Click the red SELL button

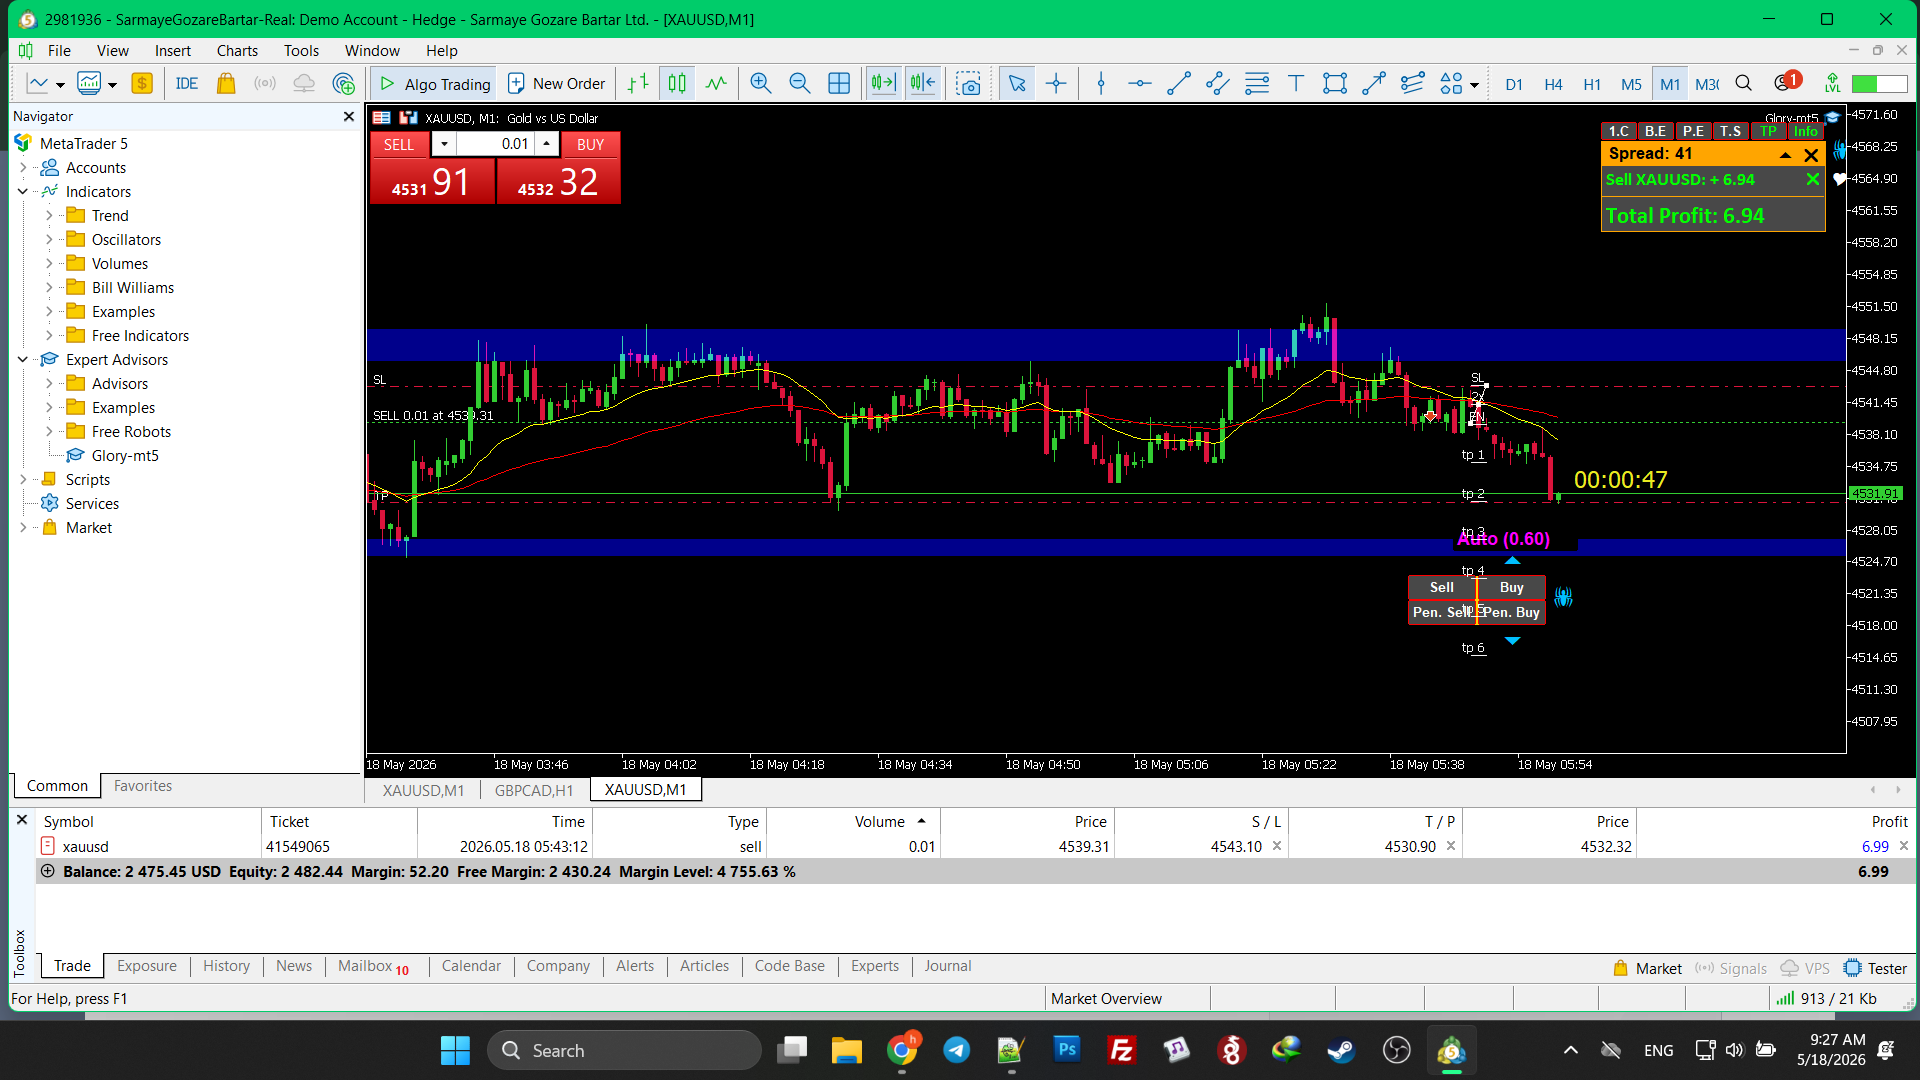click(398, 145)
